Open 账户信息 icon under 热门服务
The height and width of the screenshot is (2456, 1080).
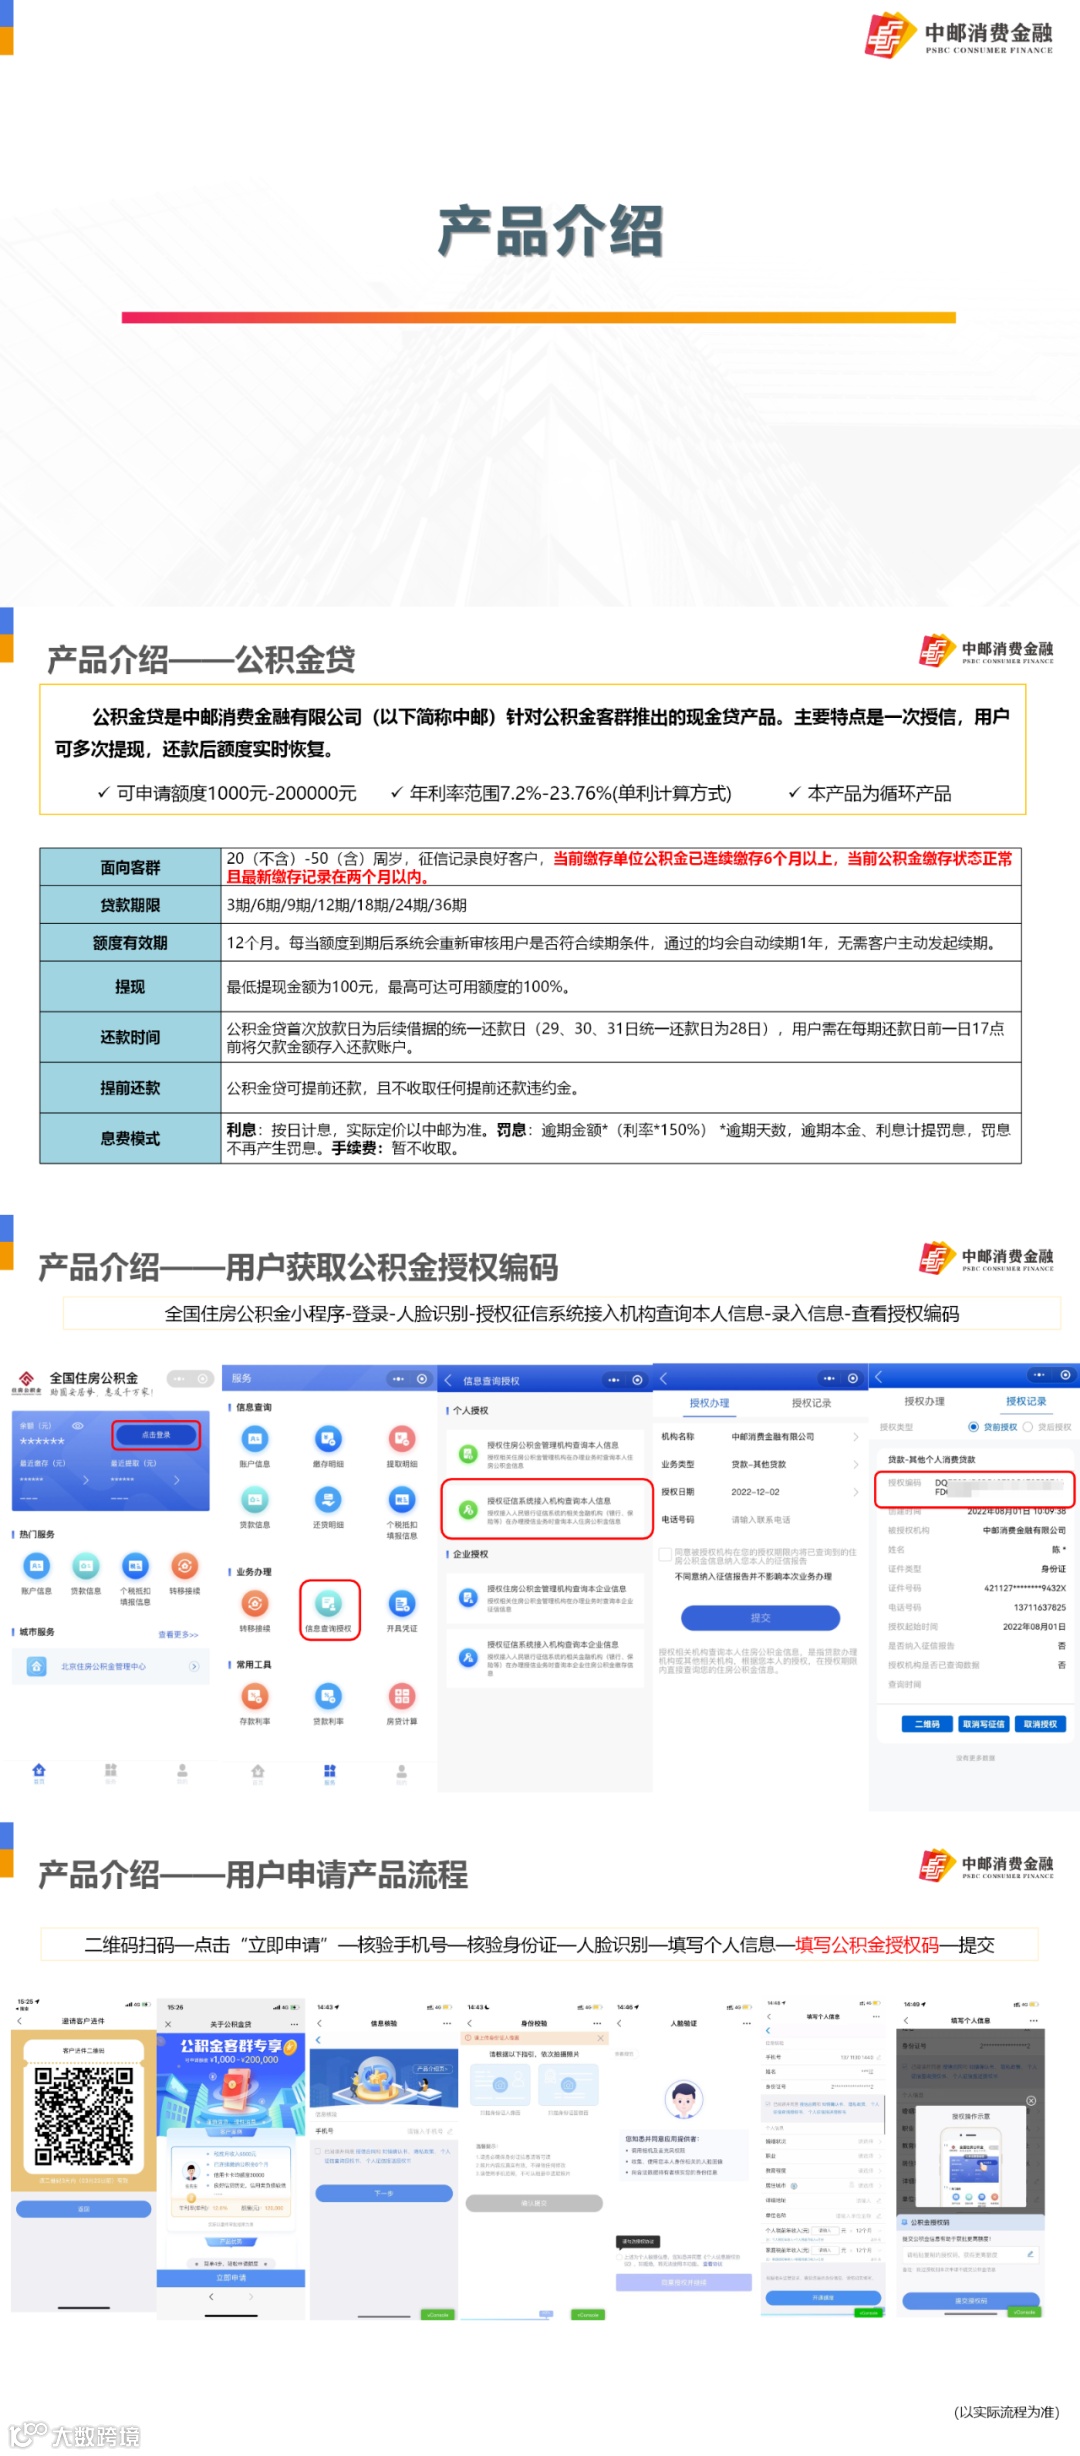pos(36,1566)
